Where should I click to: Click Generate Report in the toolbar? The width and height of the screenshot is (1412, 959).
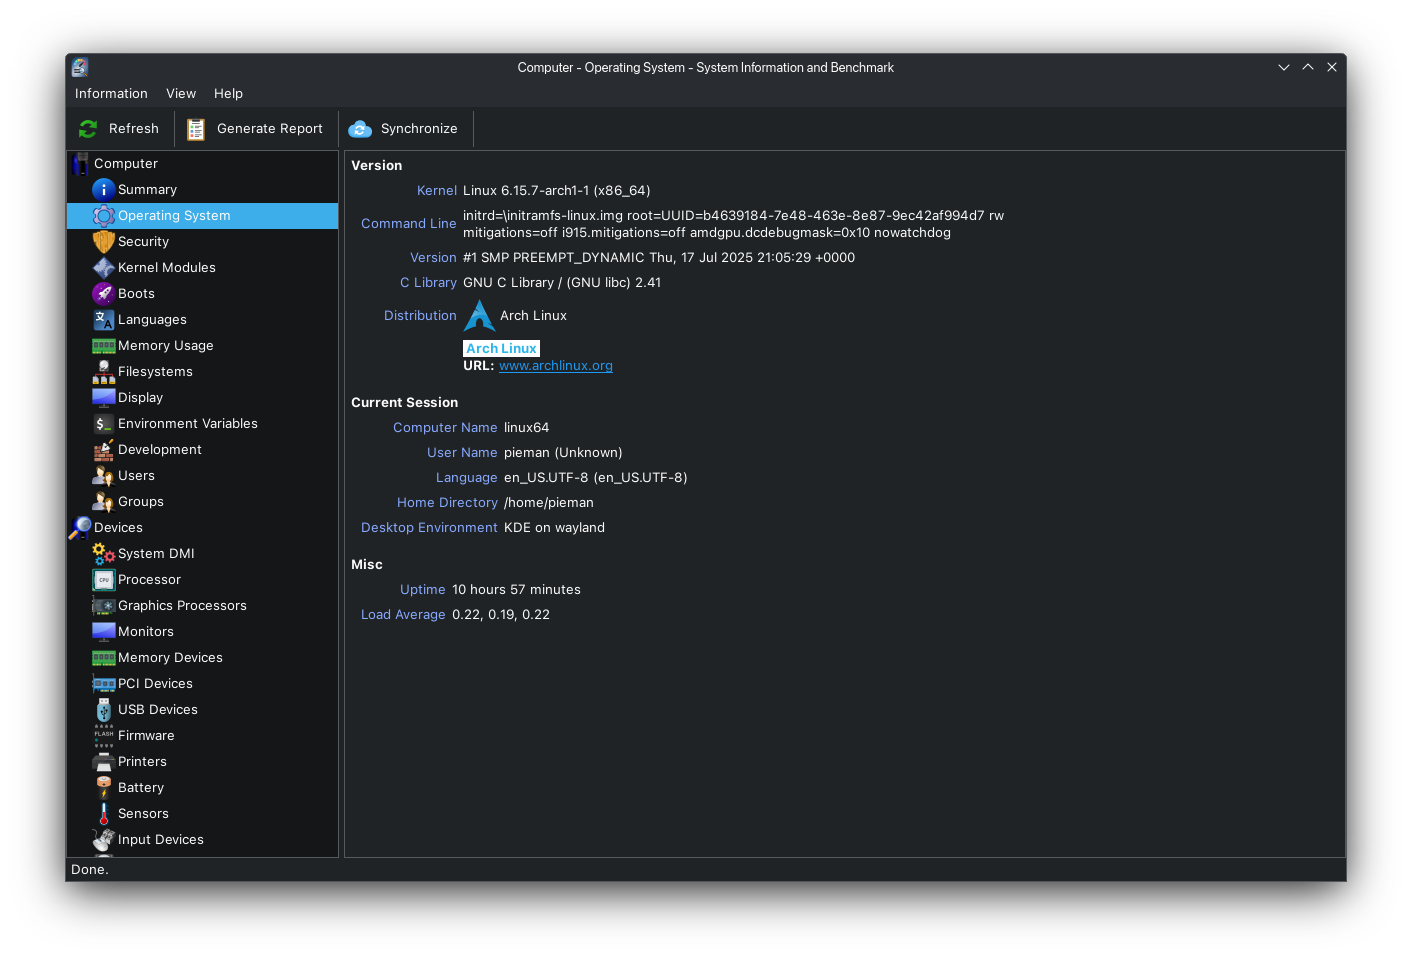255,128
